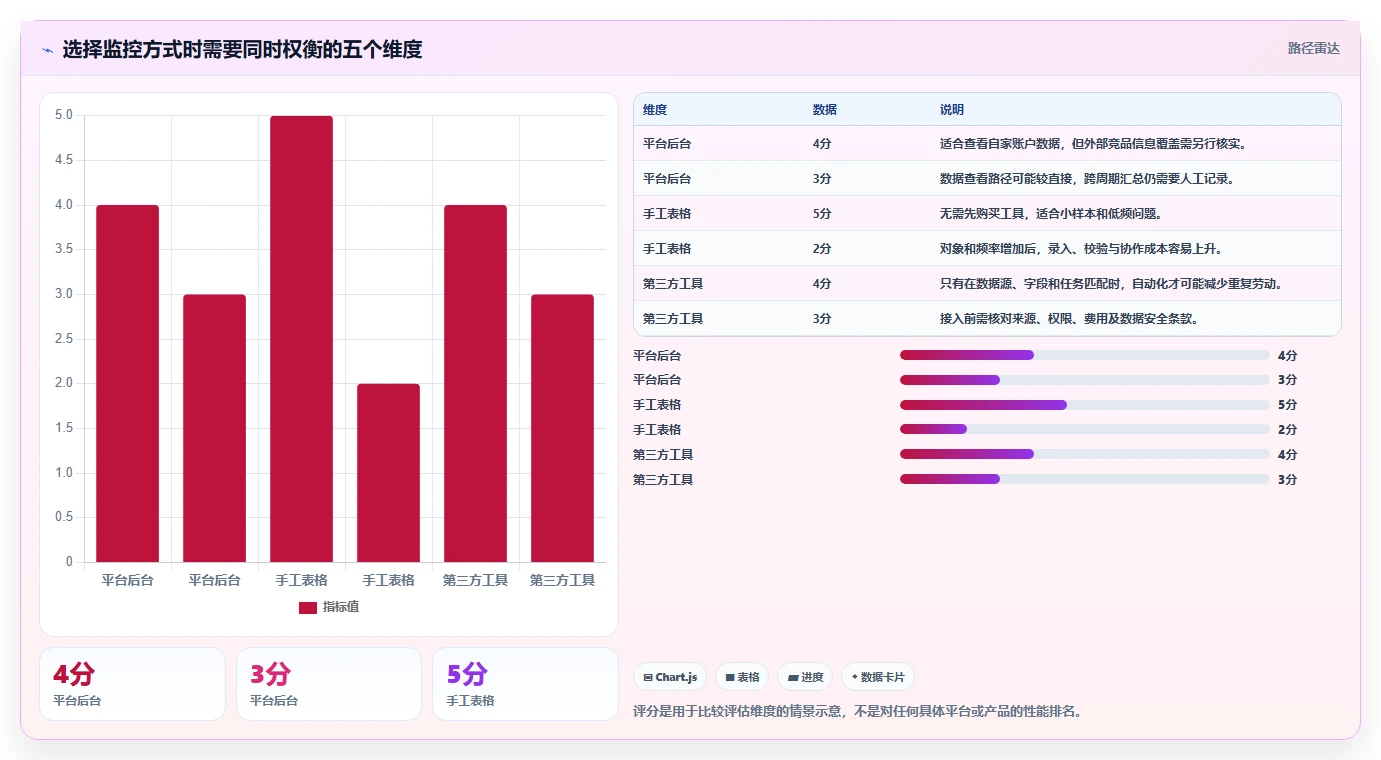Select the 5分 手工表格 summary card
The image size is (1381, 760).
(x=525, y=684)
